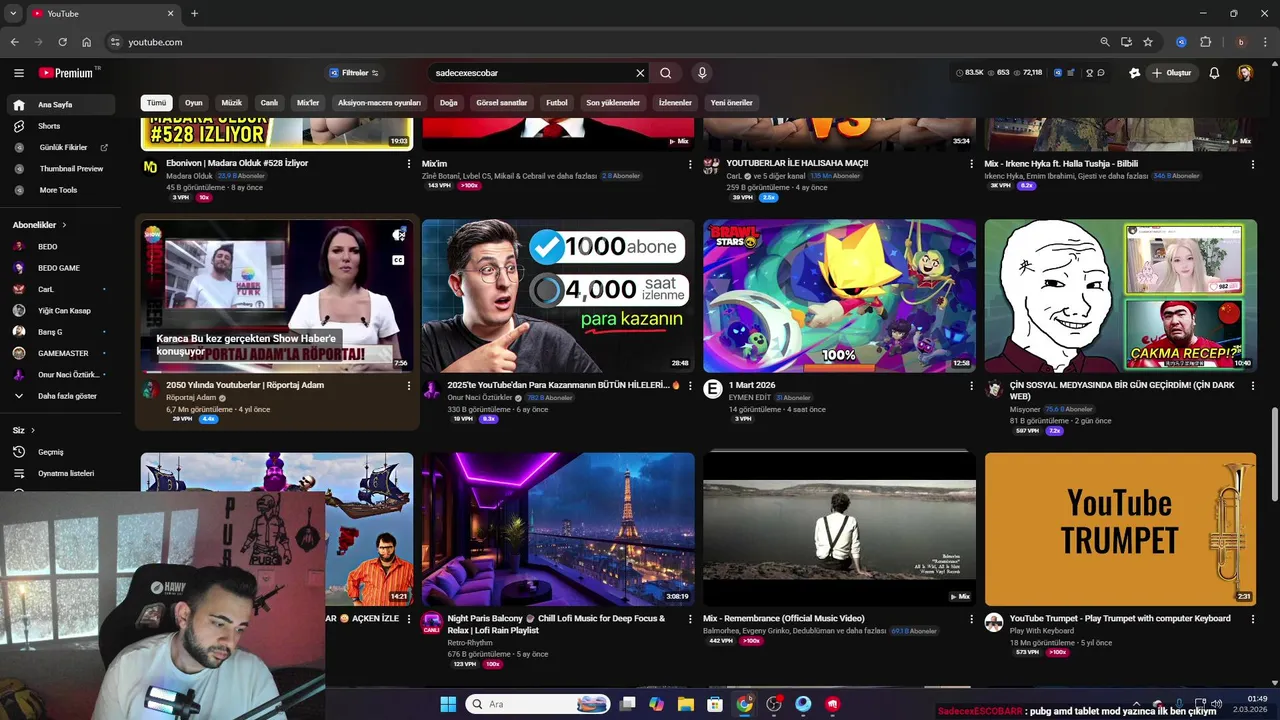Open Shorts in the sidebar

[x=49, y=126]
